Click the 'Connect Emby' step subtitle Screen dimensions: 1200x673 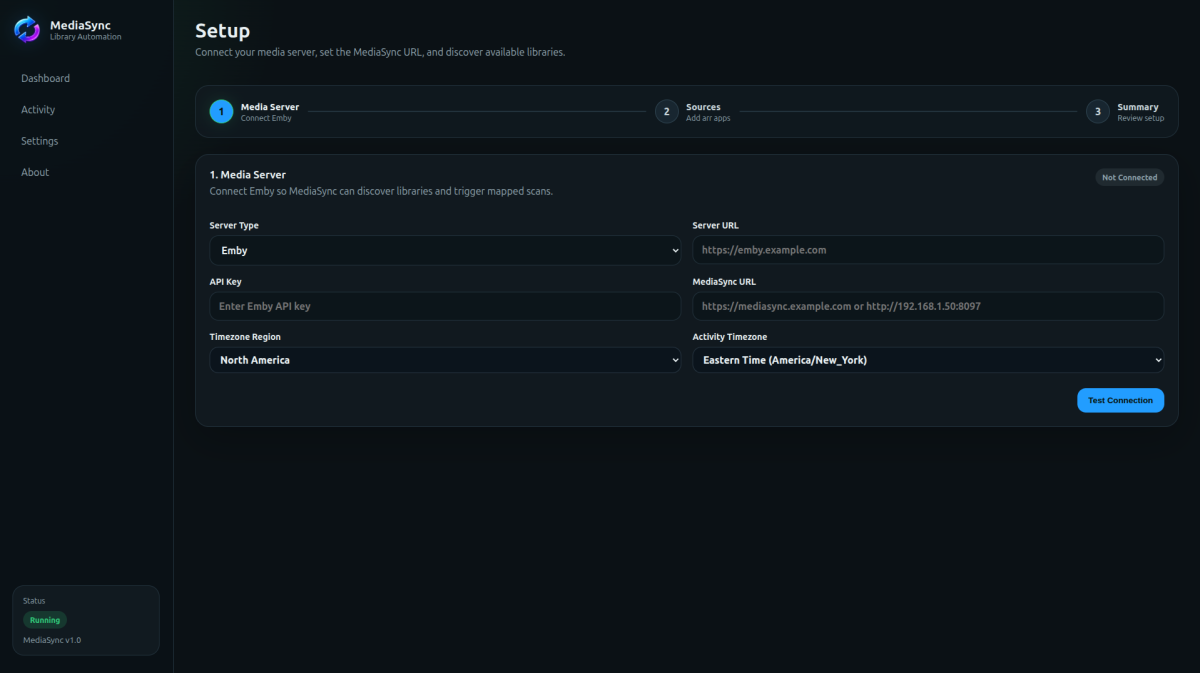(266, 118)
